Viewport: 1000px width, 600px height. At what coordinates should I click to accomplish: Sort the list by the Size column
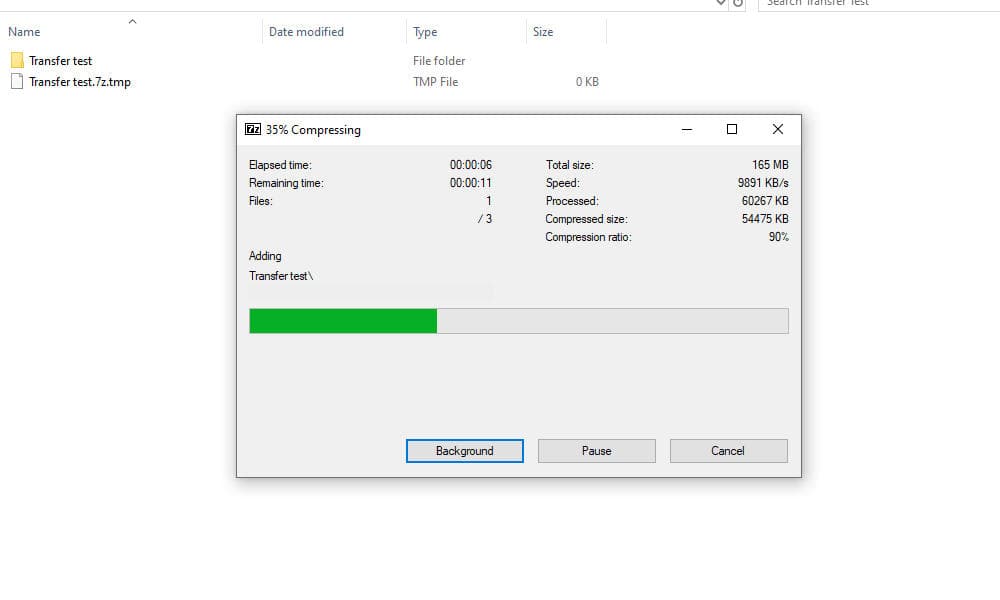543,32
